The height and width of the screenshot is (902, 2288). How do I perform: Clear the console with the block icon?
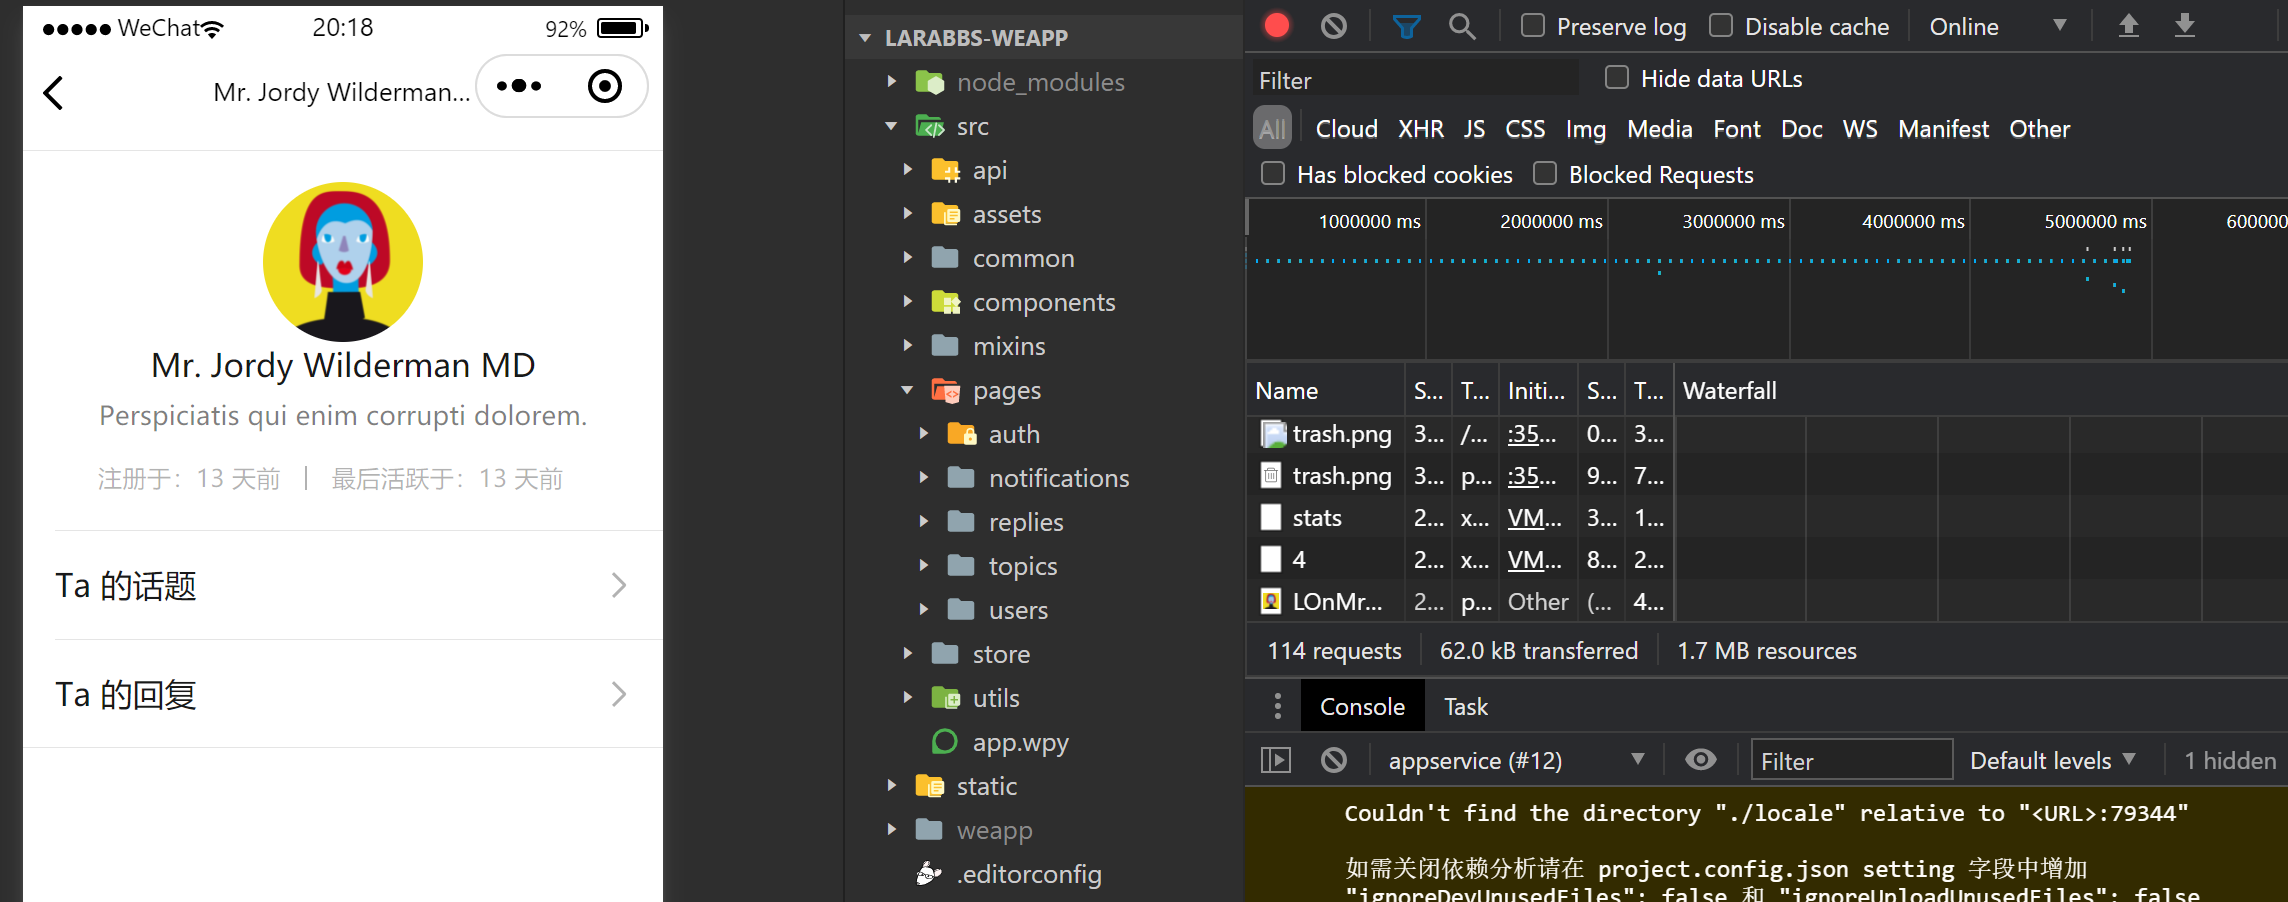point(1333,760)
